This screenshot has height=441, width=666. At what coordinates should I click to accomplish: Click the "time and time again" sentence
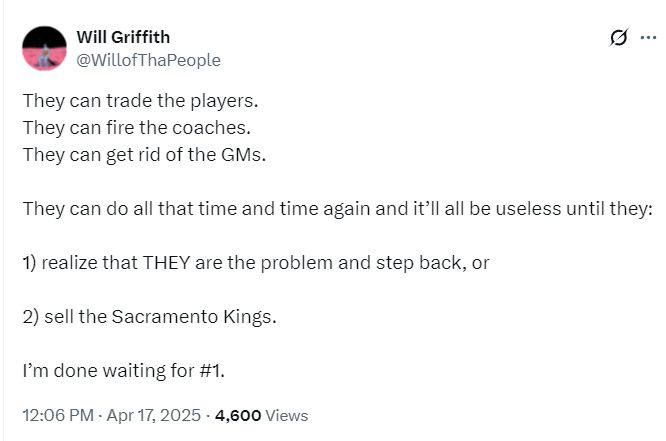pos(337,210)
